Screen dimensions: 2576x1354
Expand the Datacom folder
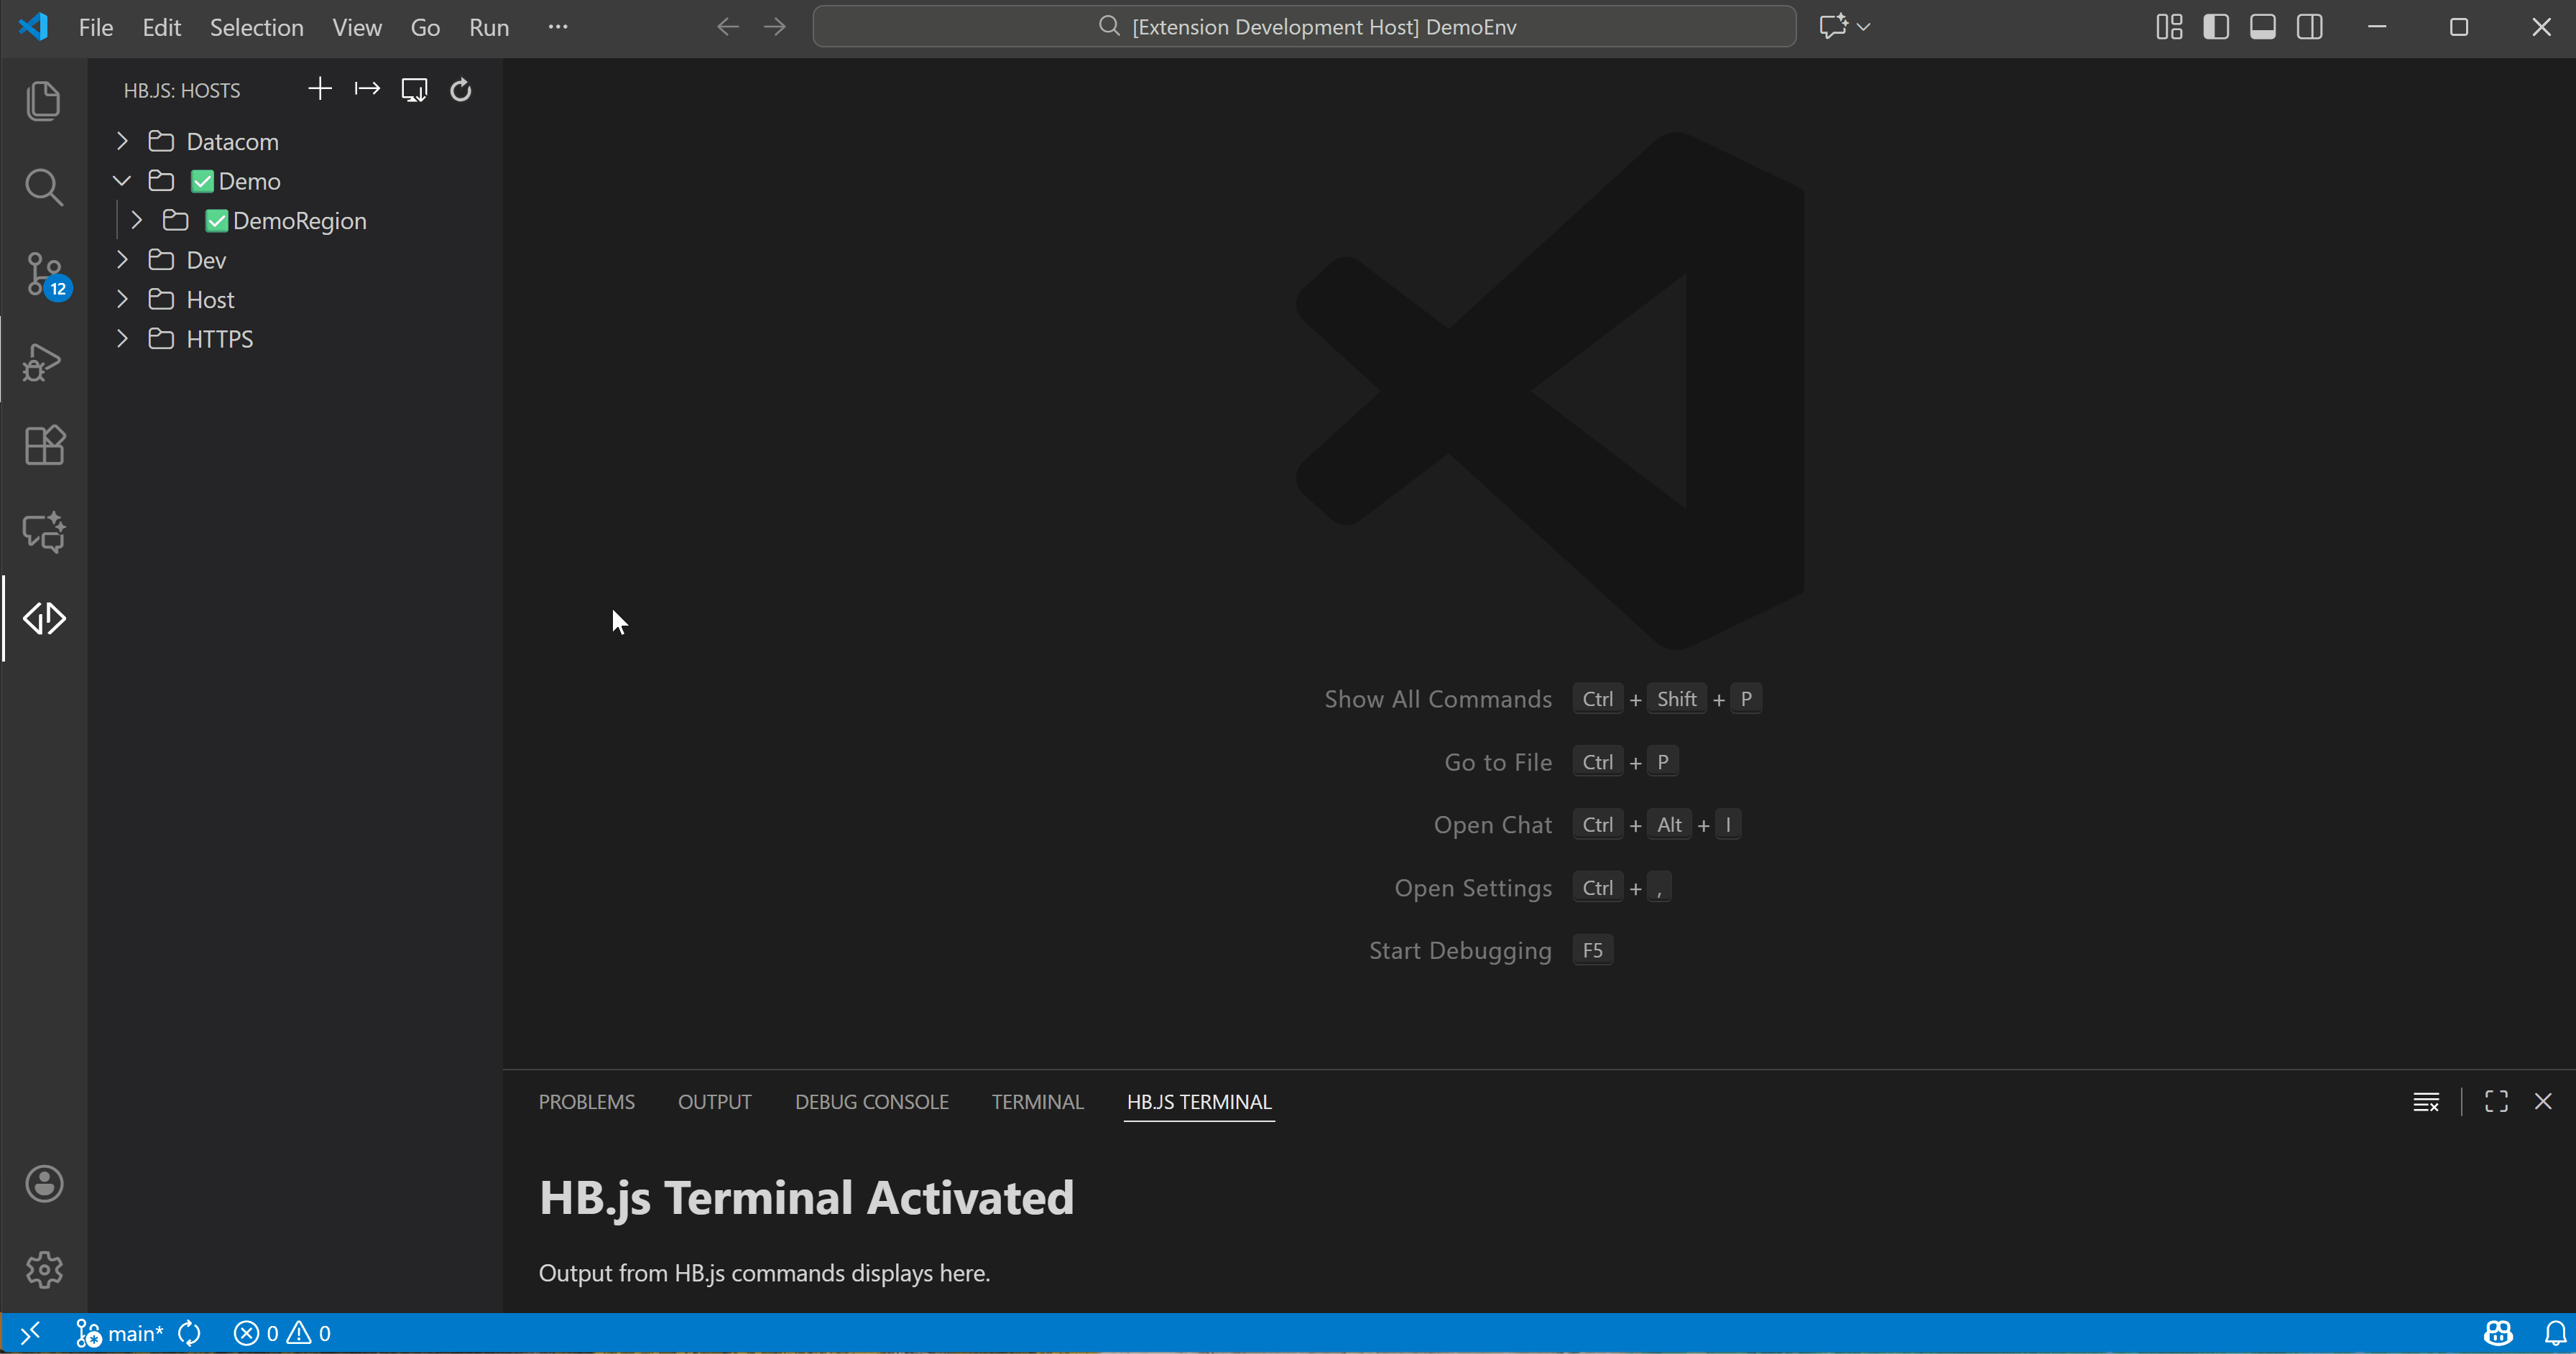click(x=121, y=141)
